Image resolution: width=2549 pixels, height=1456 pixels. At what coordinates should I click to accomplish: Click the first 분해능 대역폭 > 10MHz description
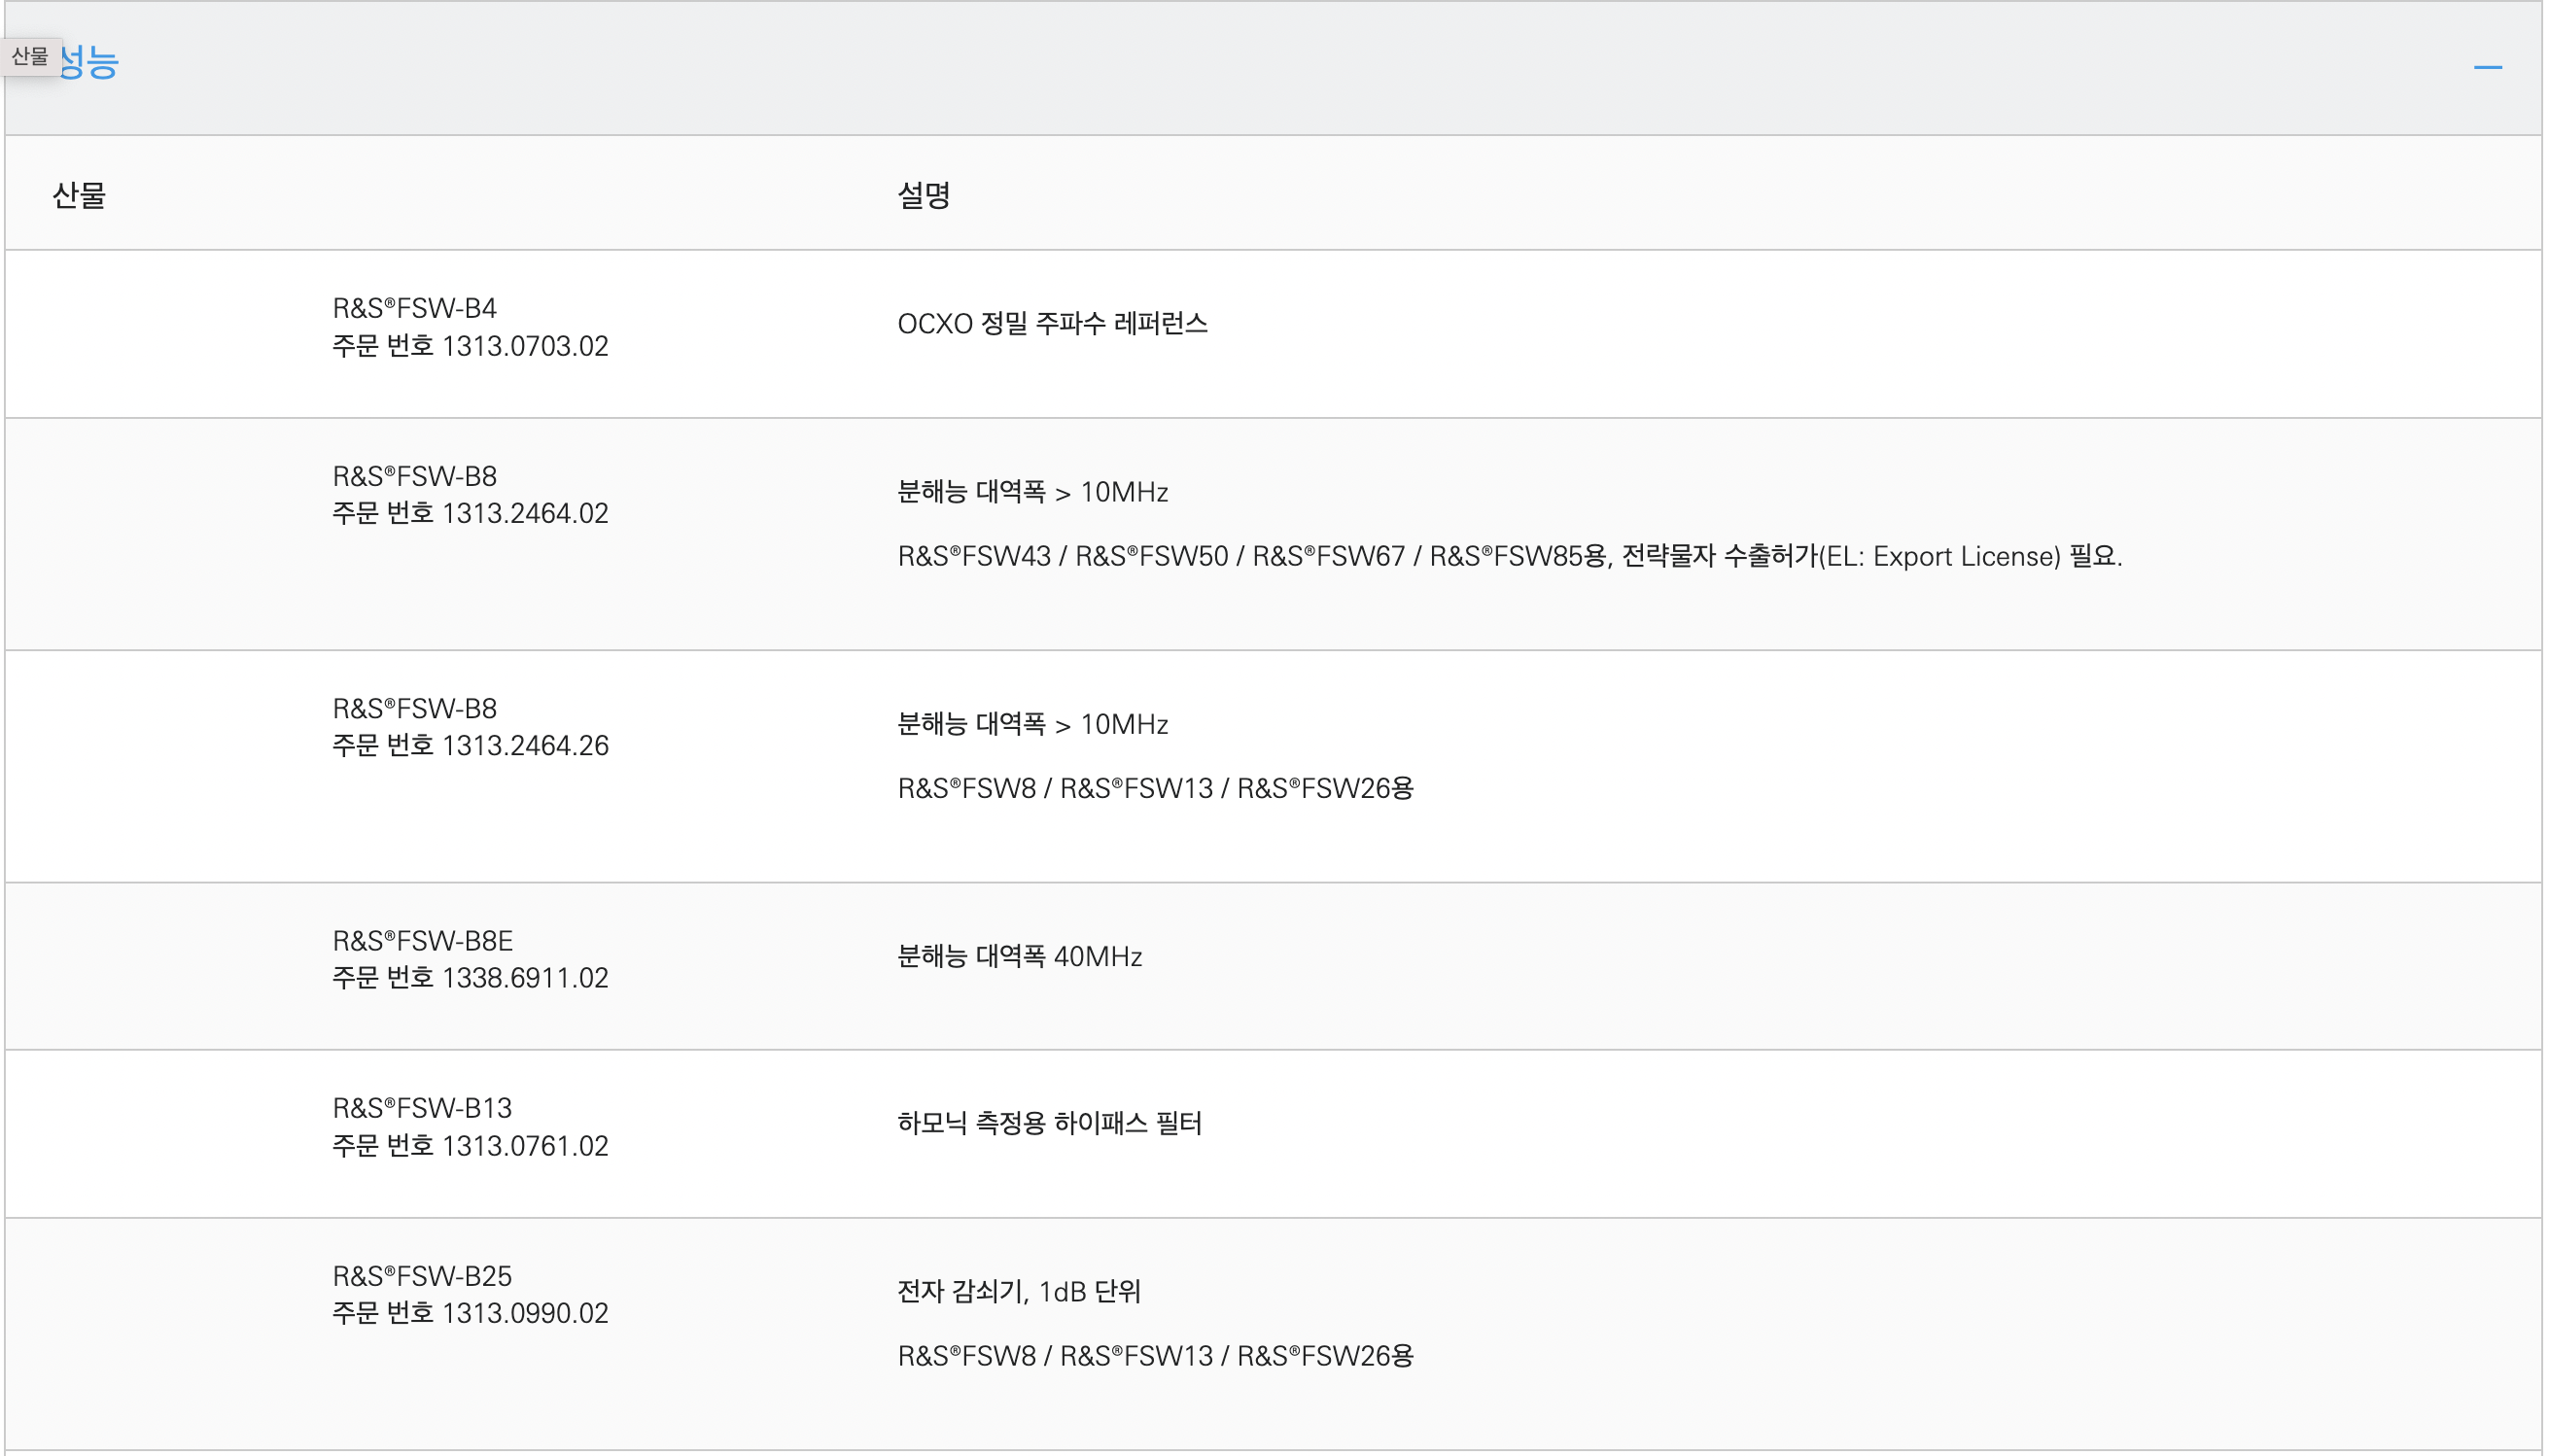pyautogui.click(x=1032, y=492)
